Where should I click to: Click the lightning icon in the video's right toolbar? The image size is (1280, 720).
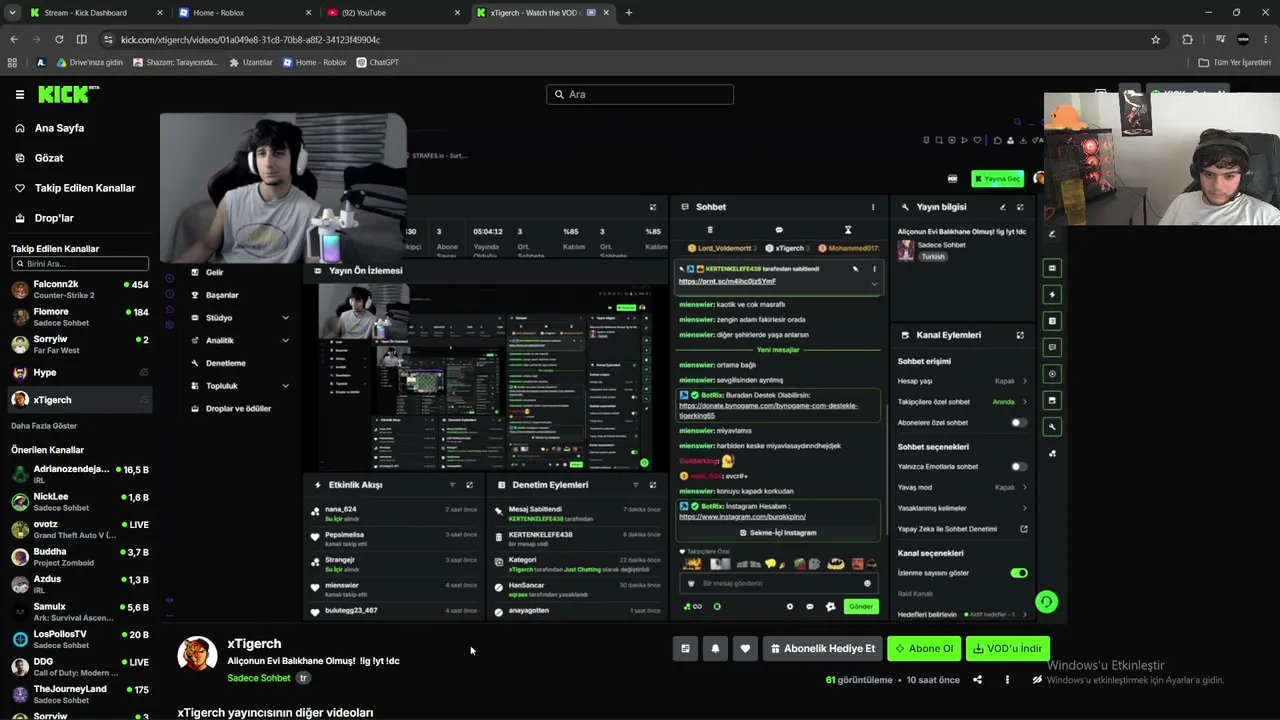click(x=1052, y=295)
